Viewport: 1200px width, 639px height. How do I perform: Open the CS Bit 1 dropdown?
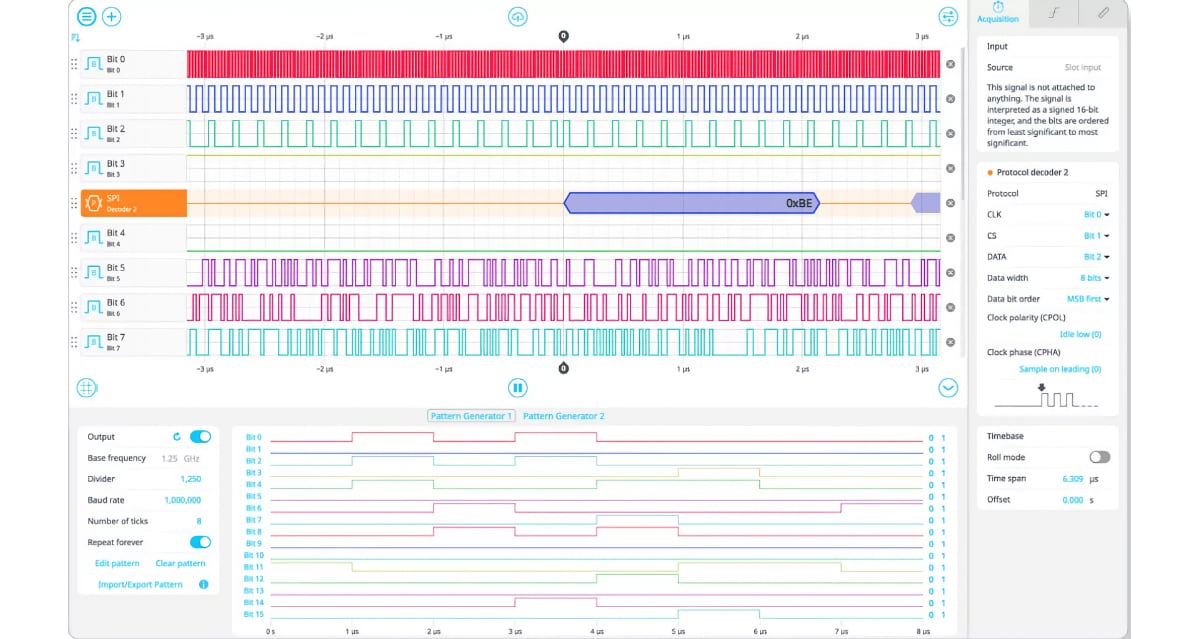[1096, 236]
